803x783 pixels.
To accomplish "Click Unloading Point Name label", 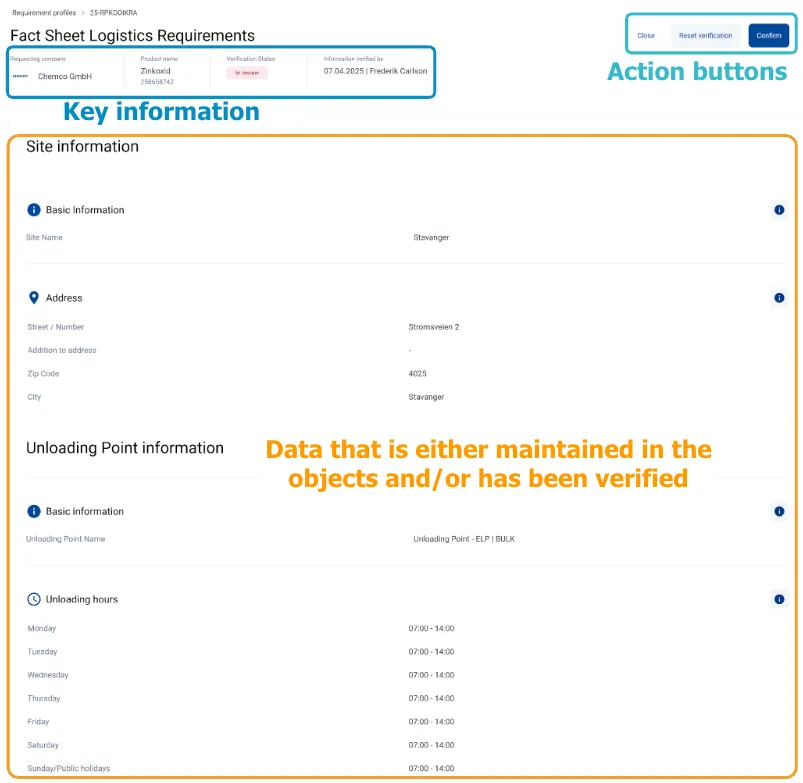I will click(x=66, y=539).
